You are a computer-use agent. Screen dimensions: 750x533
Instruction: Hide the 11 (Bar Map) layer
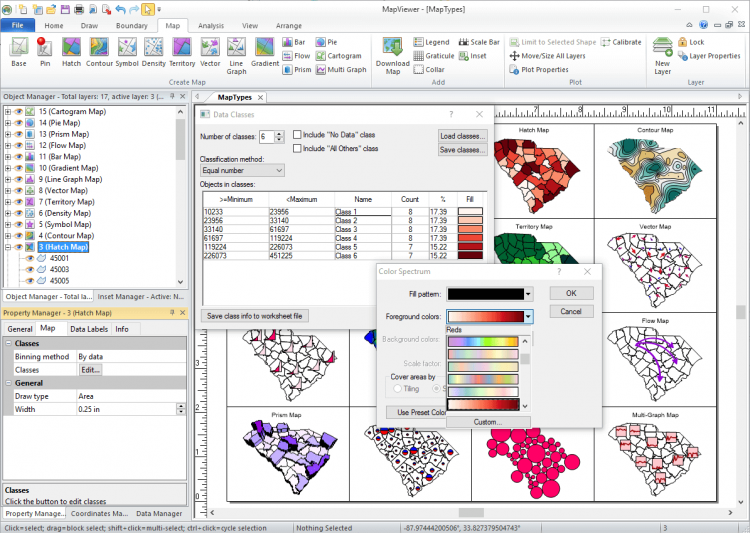19,157
